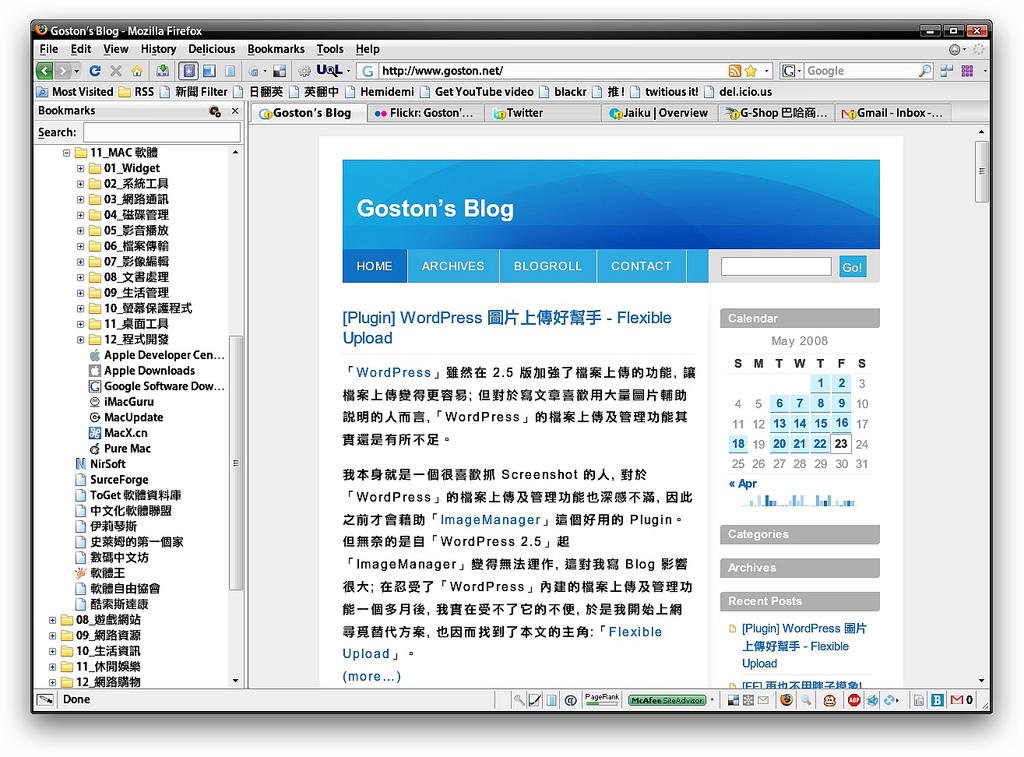Select calendar date 18
Screen dimensions: 1024x757
coord(738,444)
